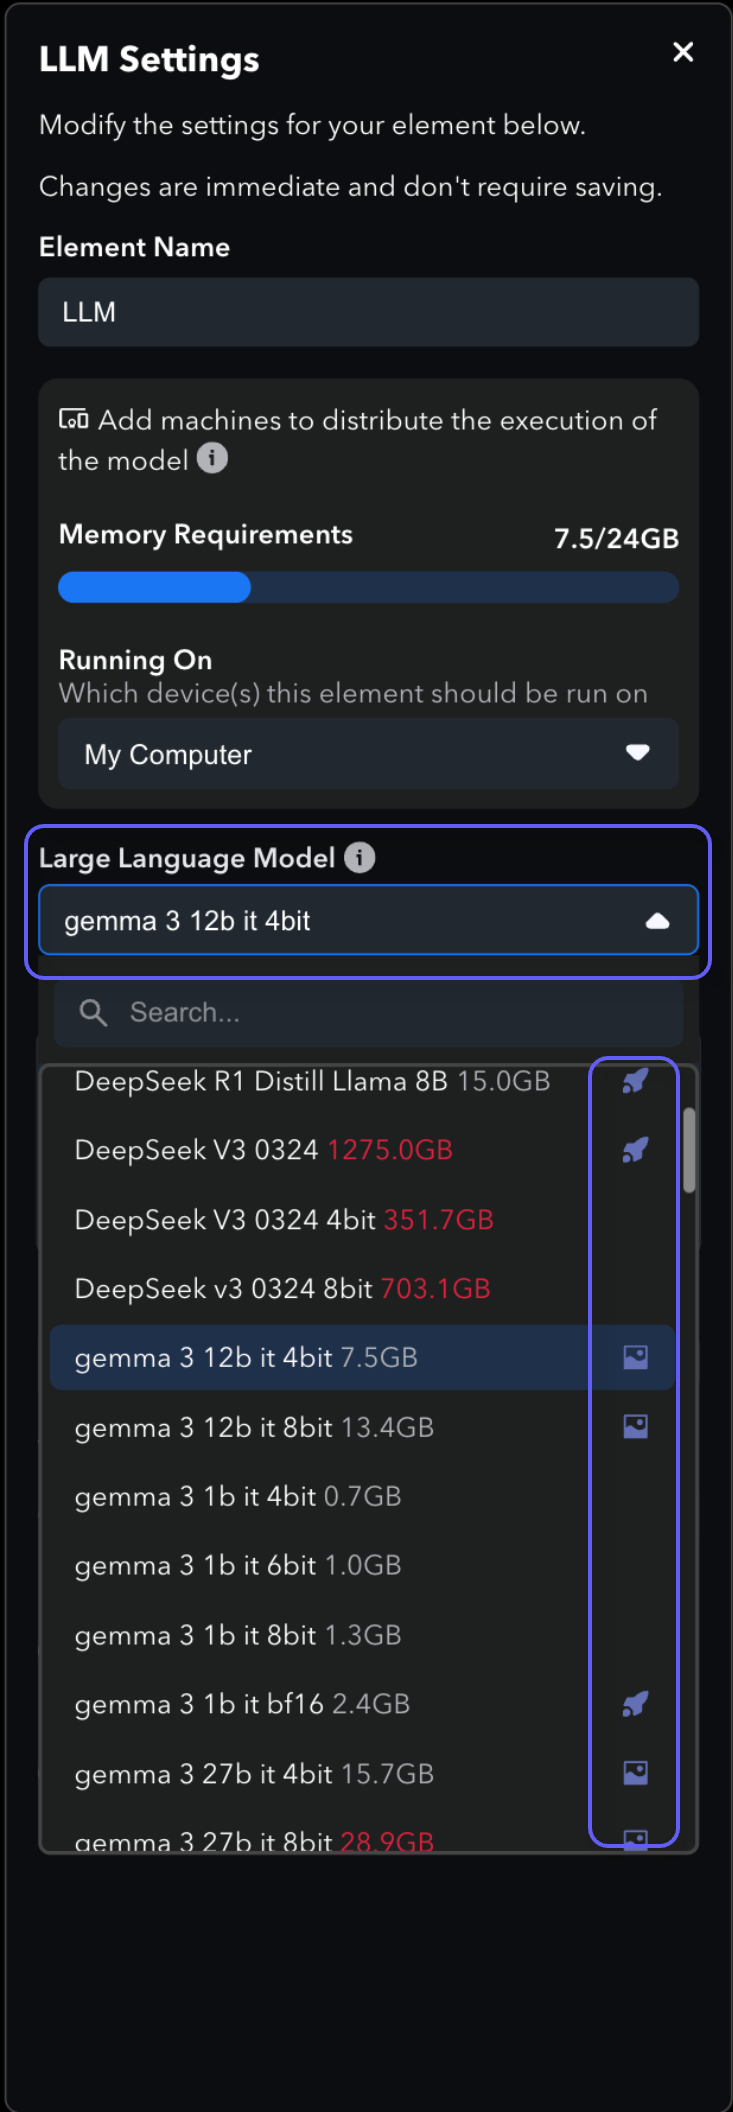The width and height of the screenshot is (733, 2112).
Task: Click the image icon beside gemma 3 27b it 4bit
Action: pyautogui.click(x=635, y=1773)
